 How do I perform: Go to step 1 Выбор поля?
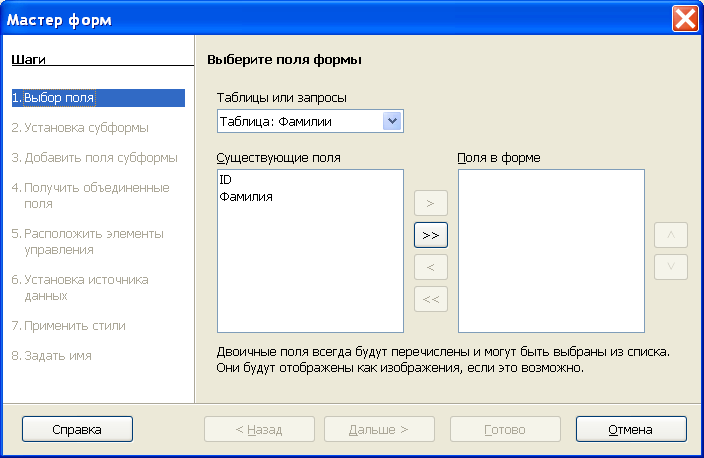tap(98, 98)
